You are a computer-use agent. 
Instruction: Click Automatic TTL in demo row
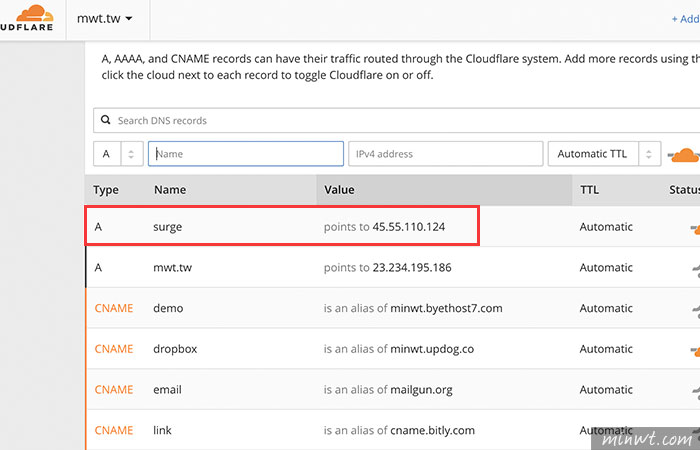(x=606, y=308)
